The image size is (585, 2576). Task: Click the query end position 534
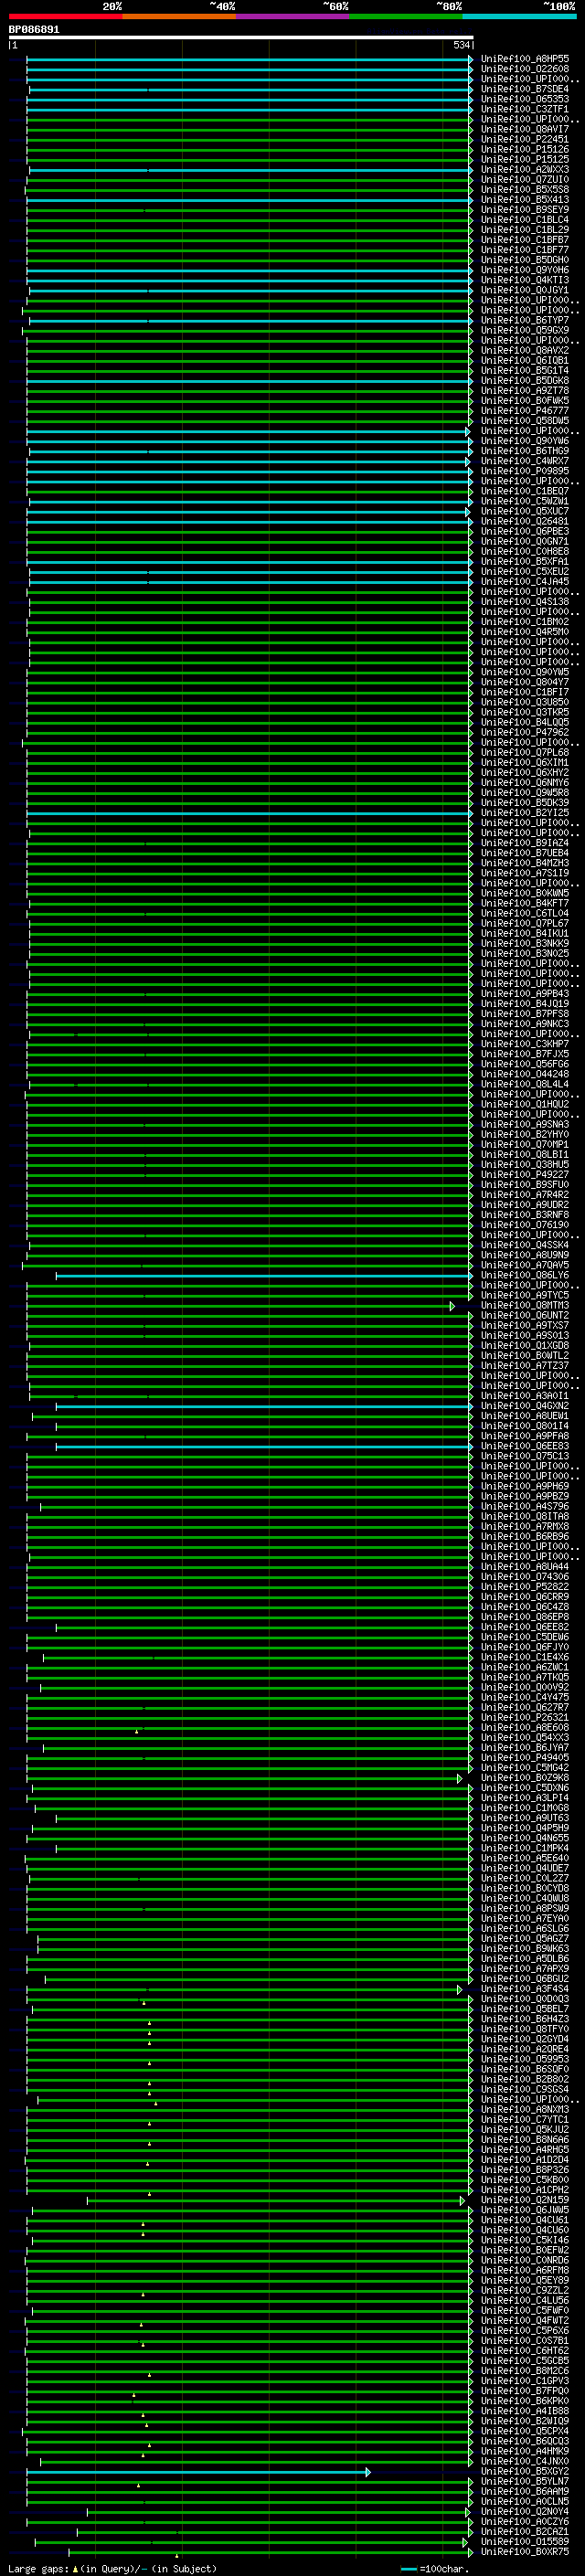[x=462, y=46]
